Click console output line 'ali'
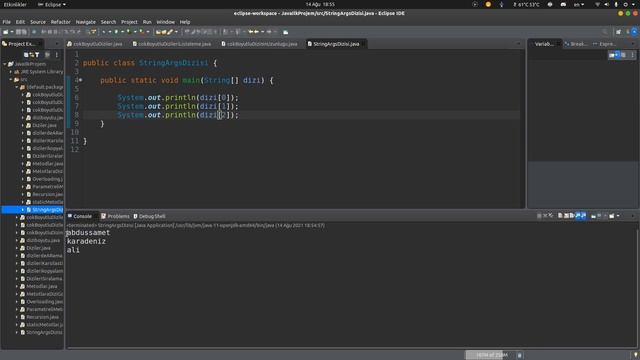This screenshot has height=360, width=640. pos(73,250)
